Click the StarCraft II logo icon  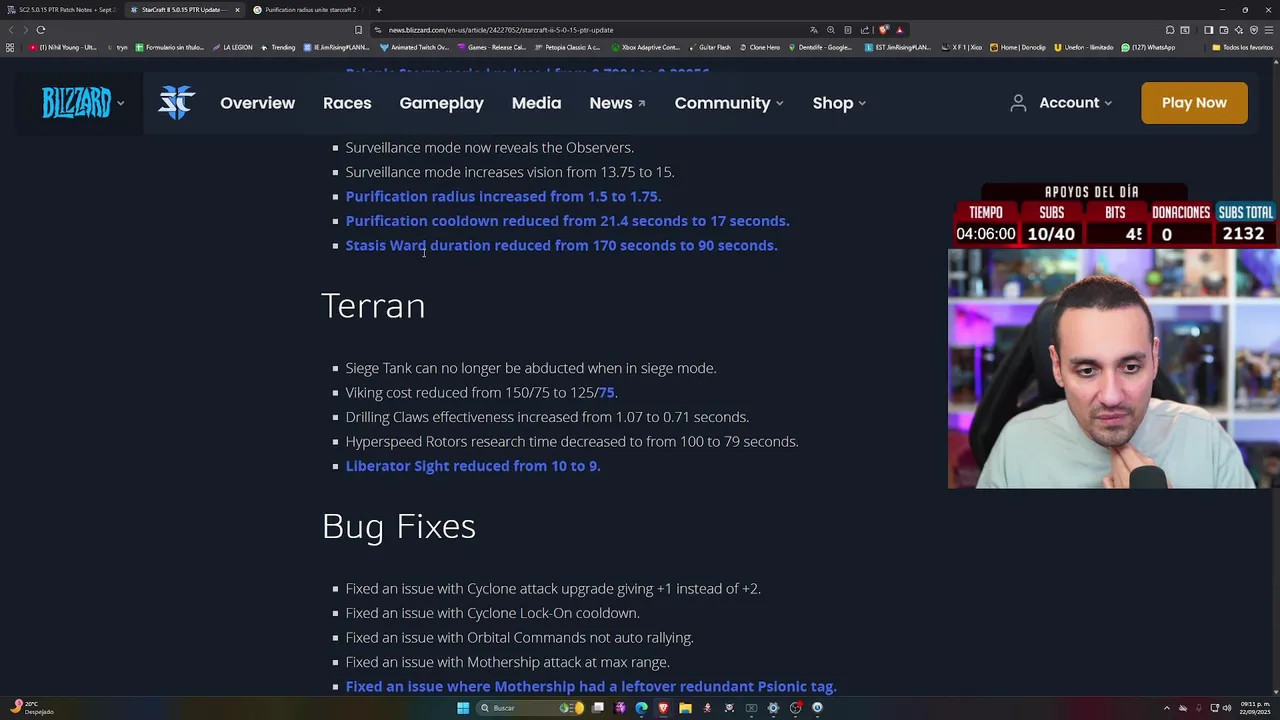pos(176,103)
